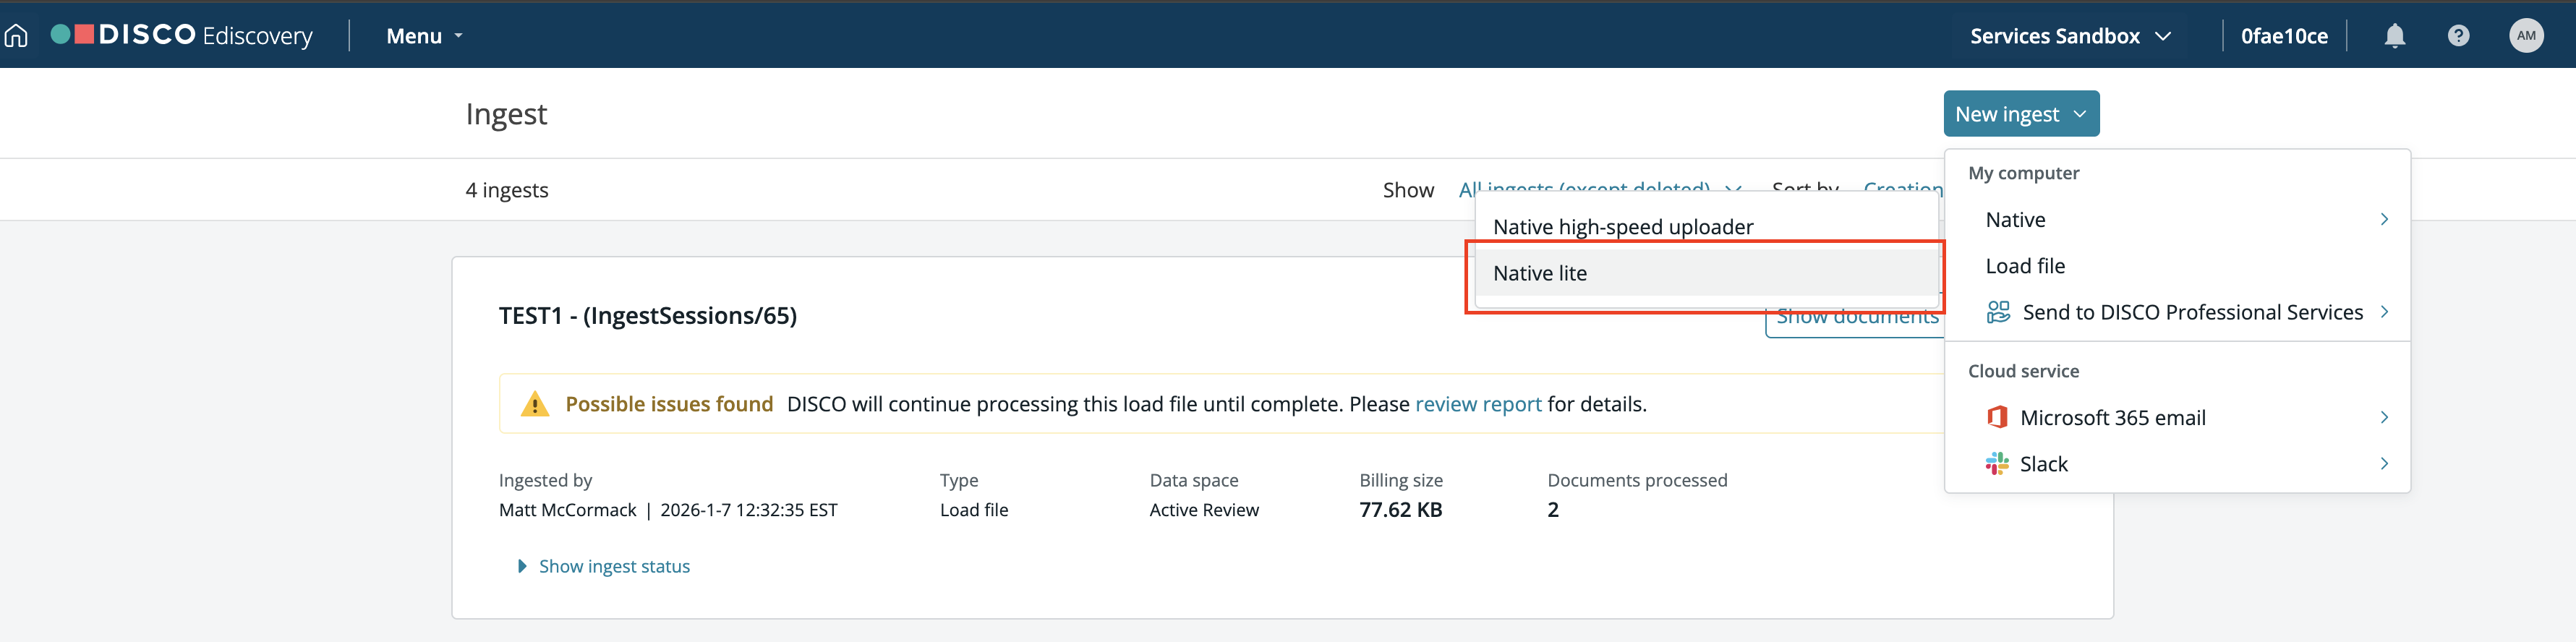Open the help question mark icon
The width and height of the screenshot is (2576, 642).
2458,36
